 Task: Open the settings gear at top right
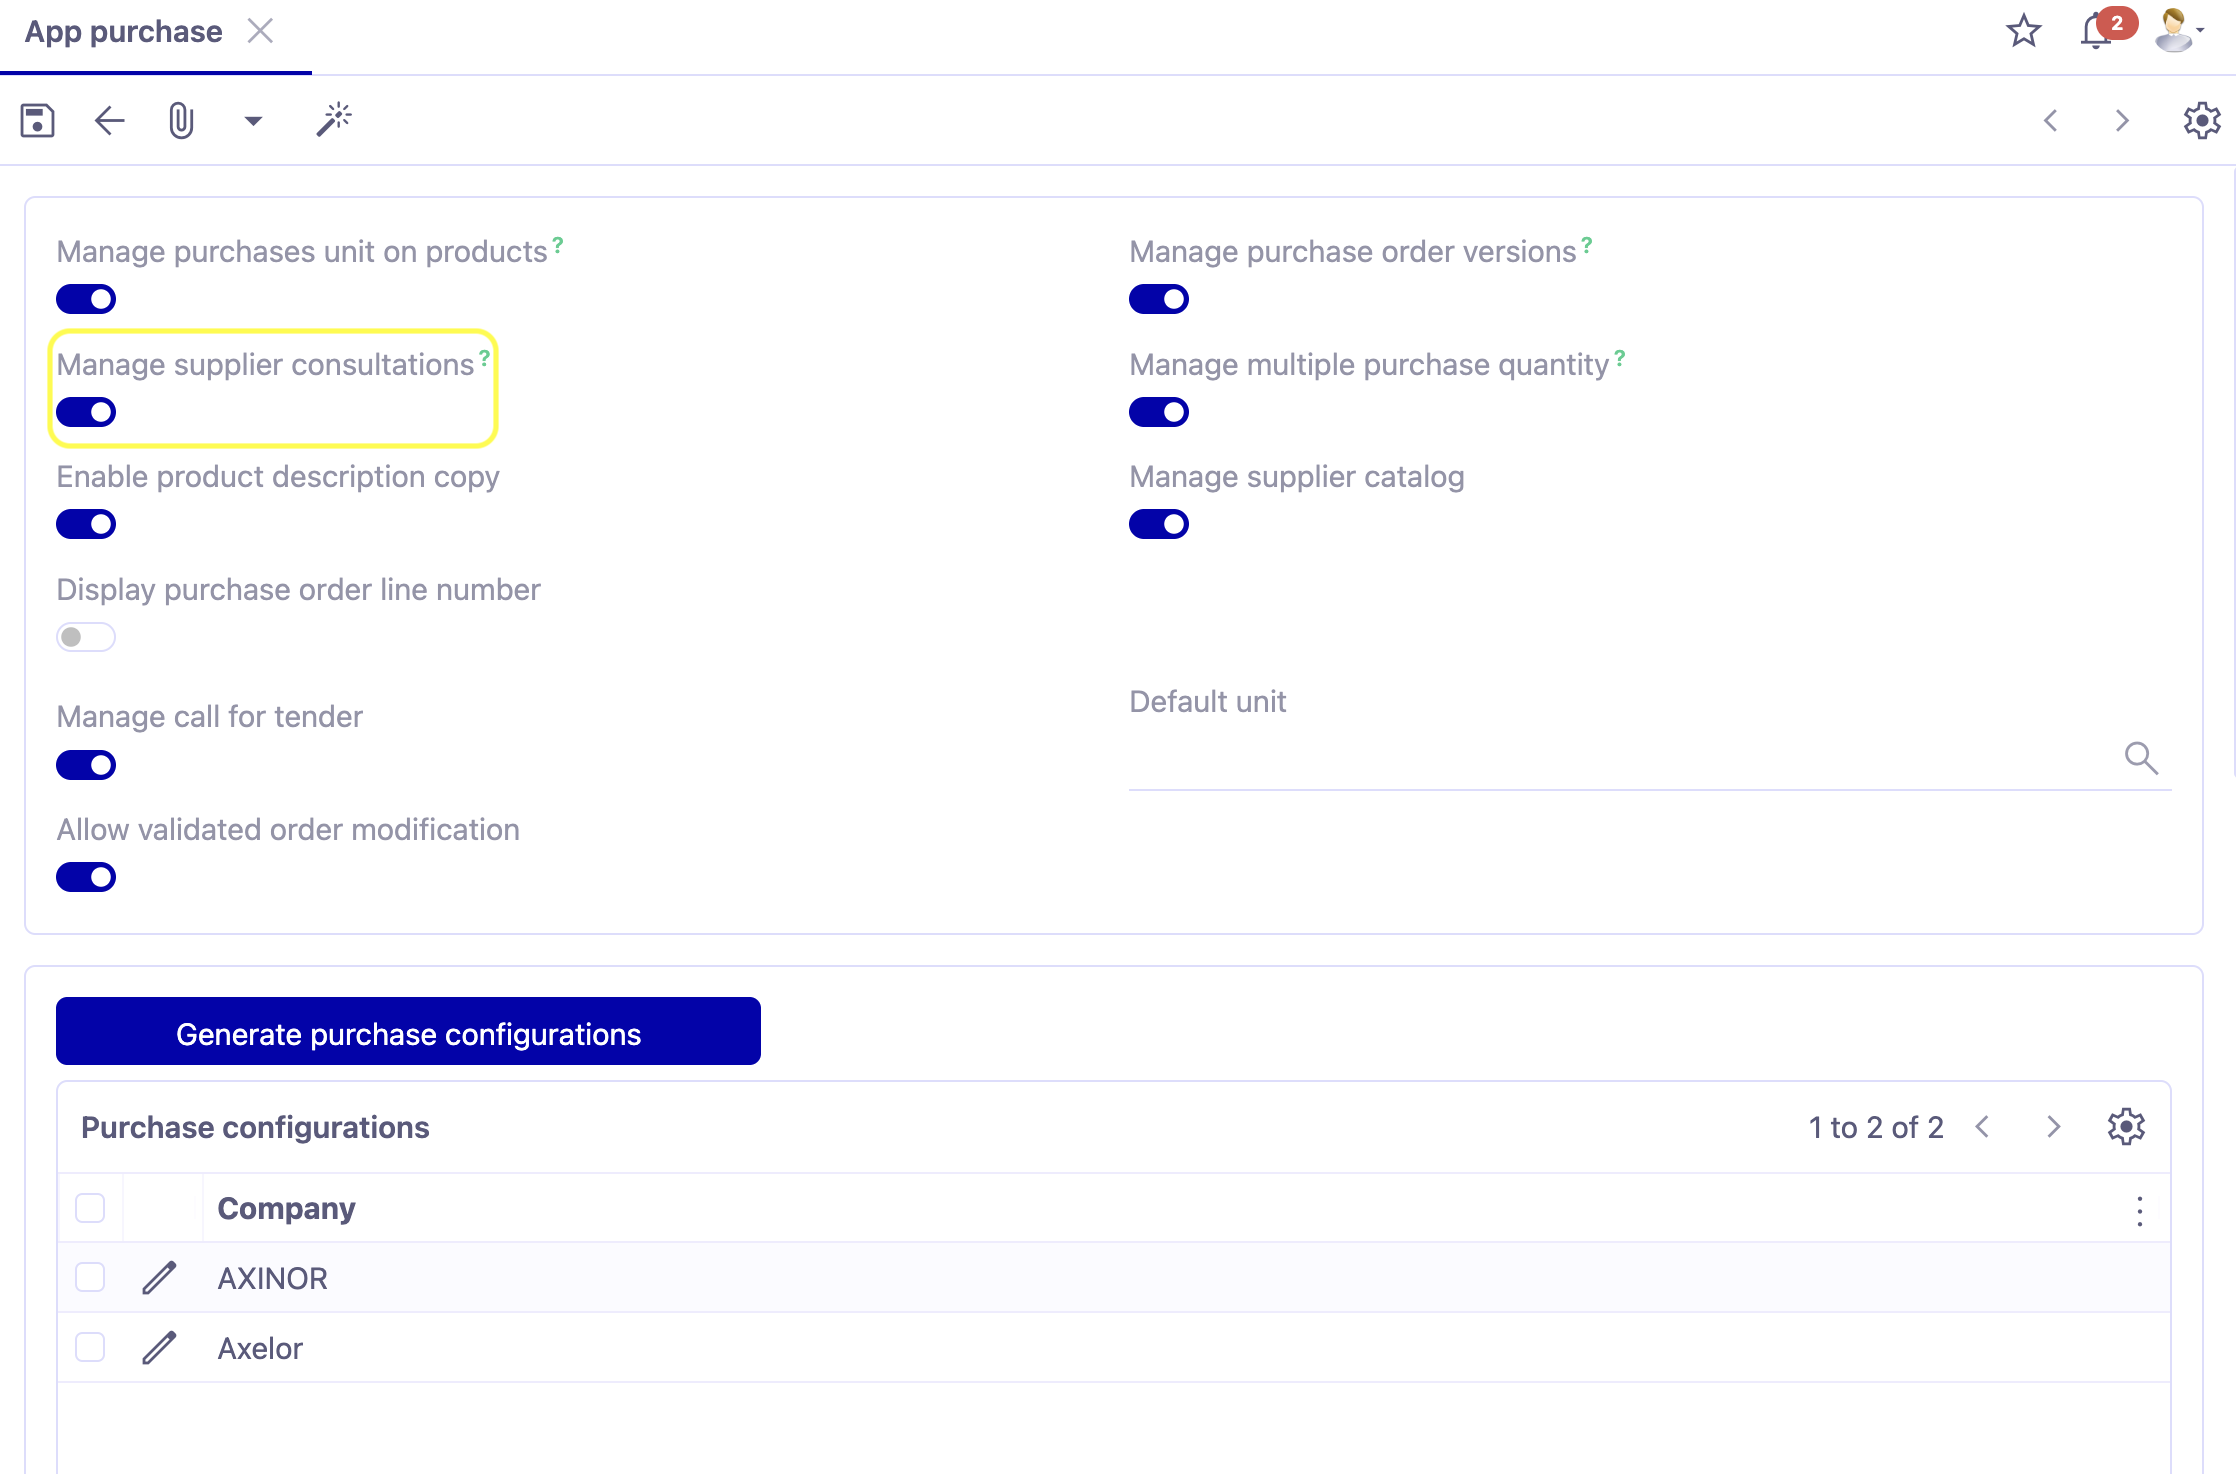click(2200, 120)
